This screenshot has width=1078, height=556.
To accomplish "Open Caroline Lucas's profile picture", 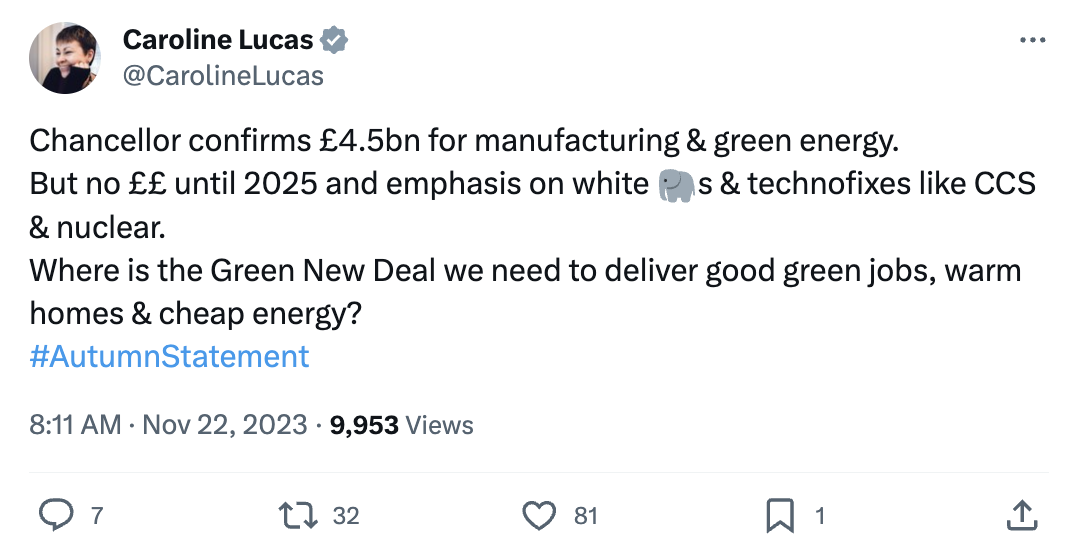I will [66, 58].
